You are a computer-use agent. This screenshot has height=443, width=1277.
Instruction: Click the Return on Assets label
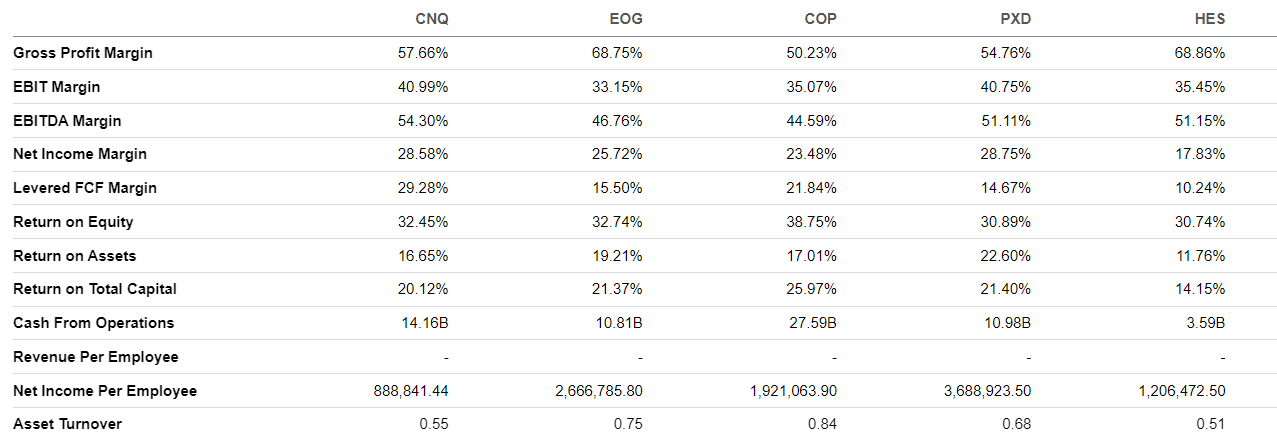[75, 256]
